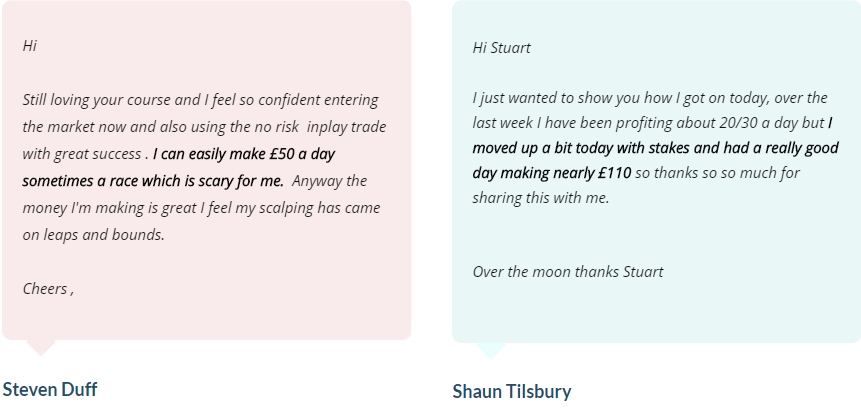Click 'on leaps and bounds.' text
861x411 pixels.
point(93,235)
